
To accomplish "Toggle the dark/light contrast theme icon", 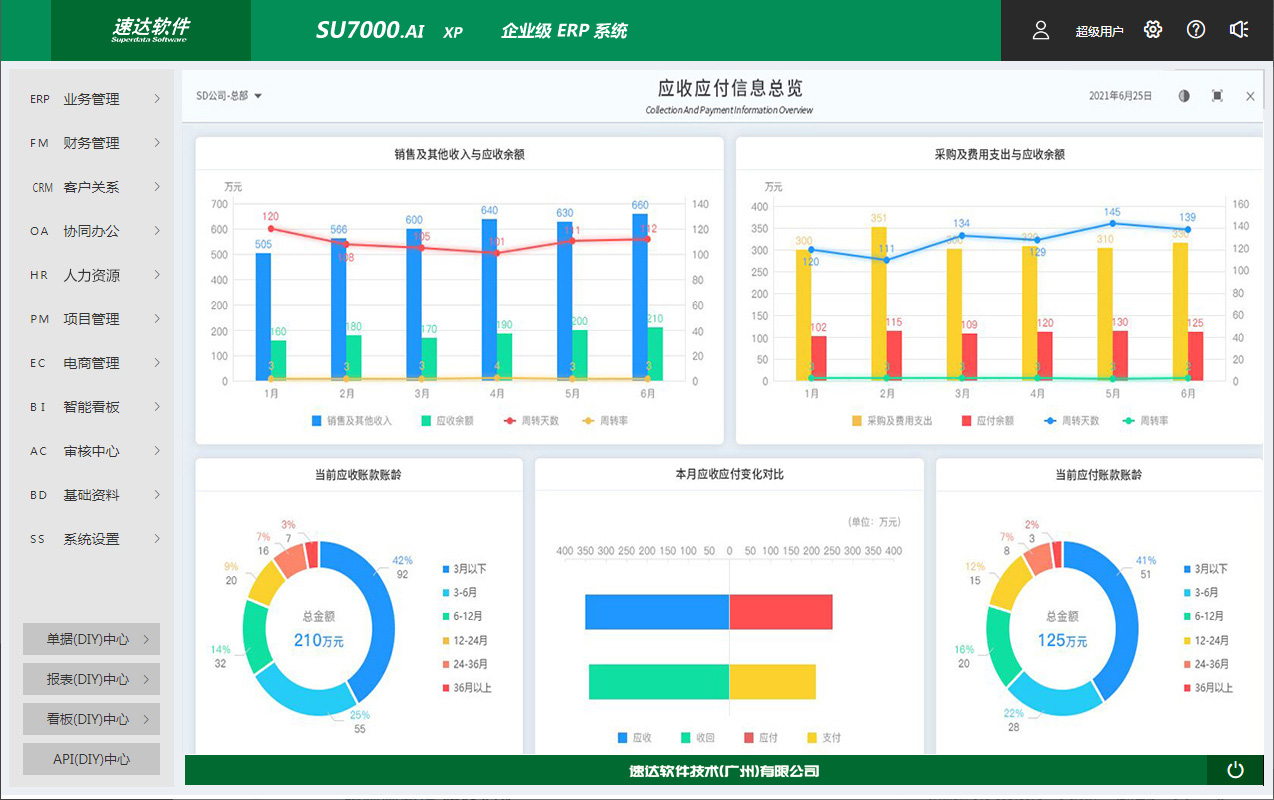I will click(x=1184, y=96).
